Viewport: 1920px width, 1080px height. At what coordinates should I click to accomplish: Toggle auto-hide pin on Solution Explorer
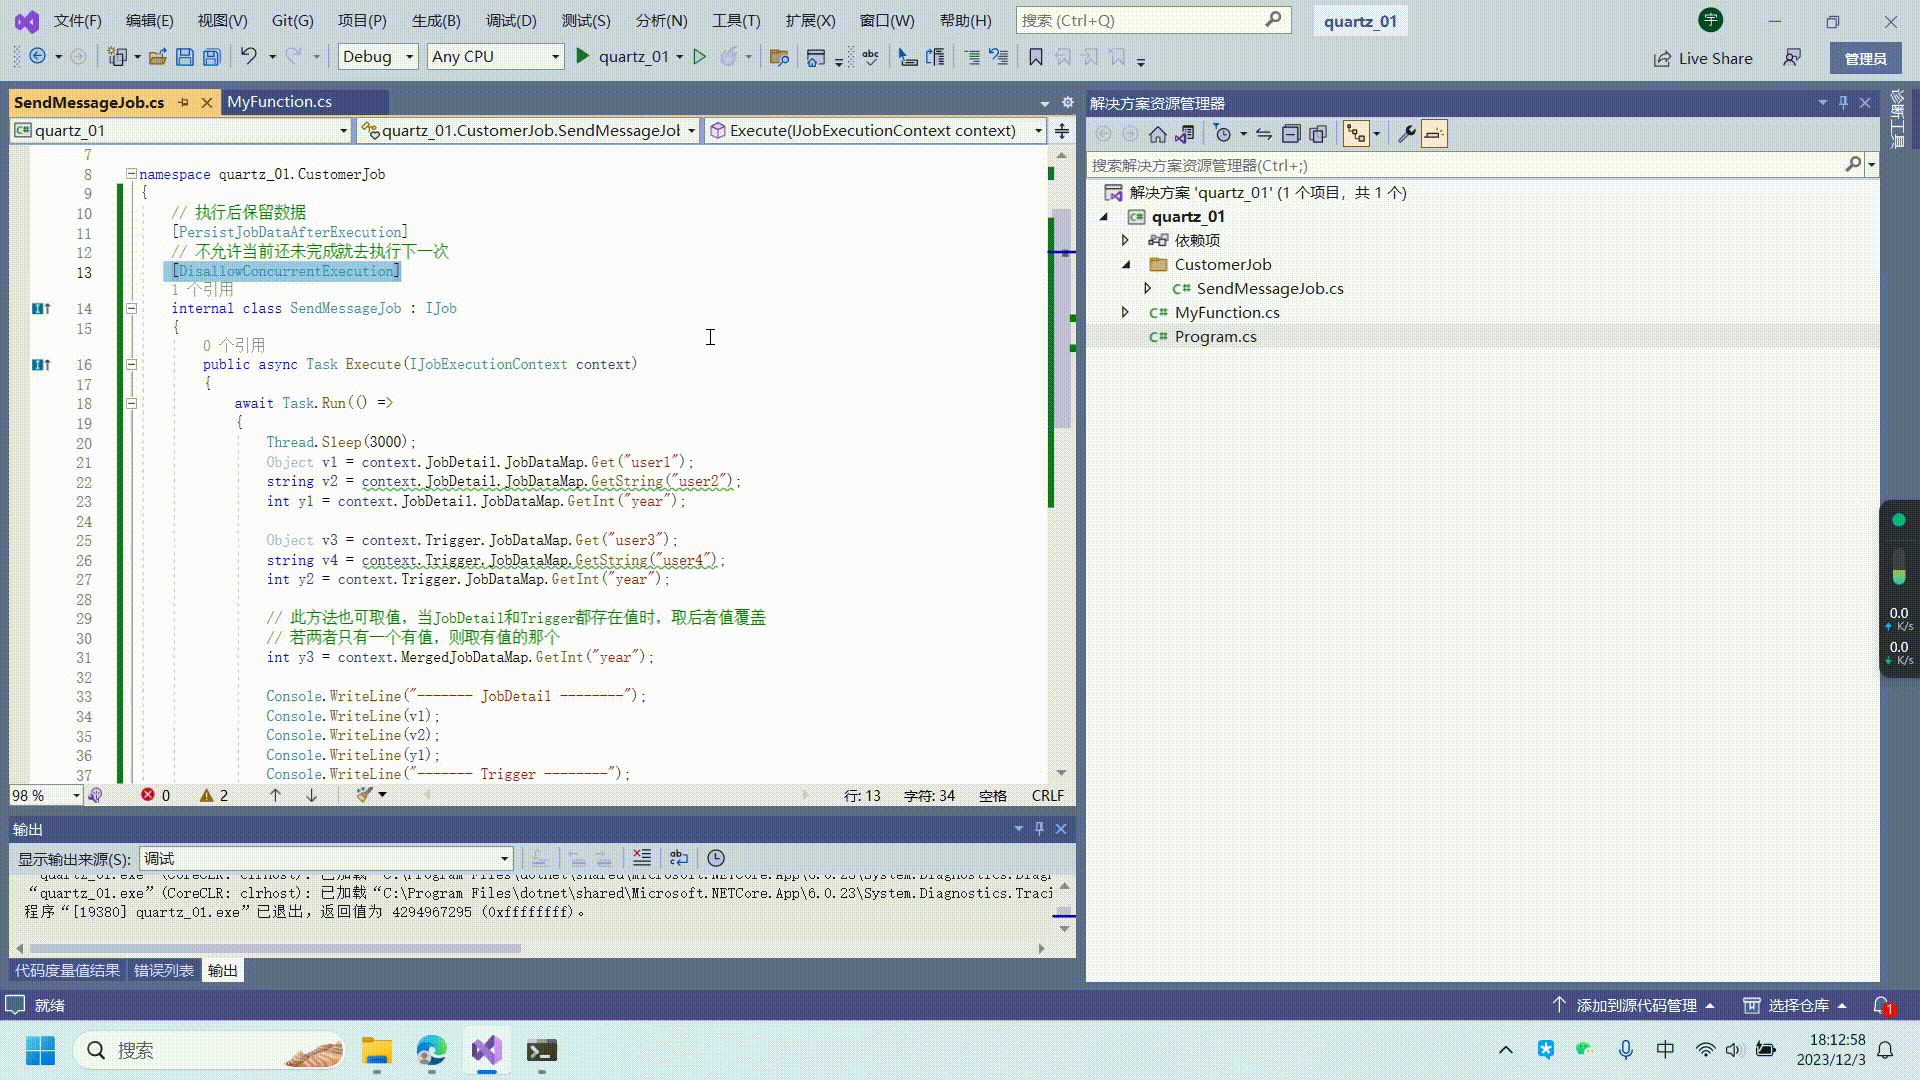pyautogui.click(x=1843, y=103)
